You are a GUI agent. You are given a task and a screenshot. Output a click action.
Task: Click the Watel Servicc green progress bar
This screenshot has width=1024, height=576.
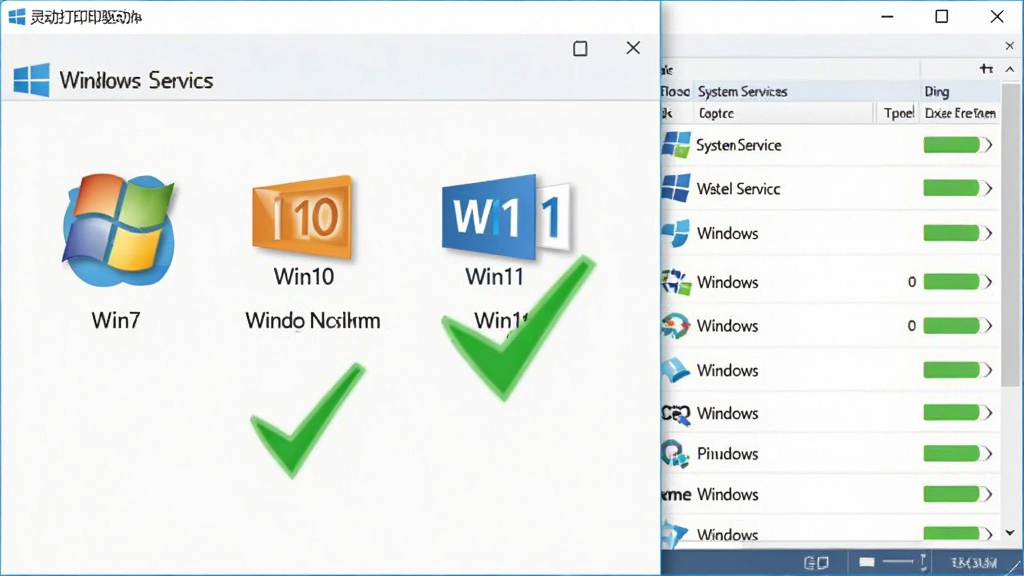[x=952, y=189]
